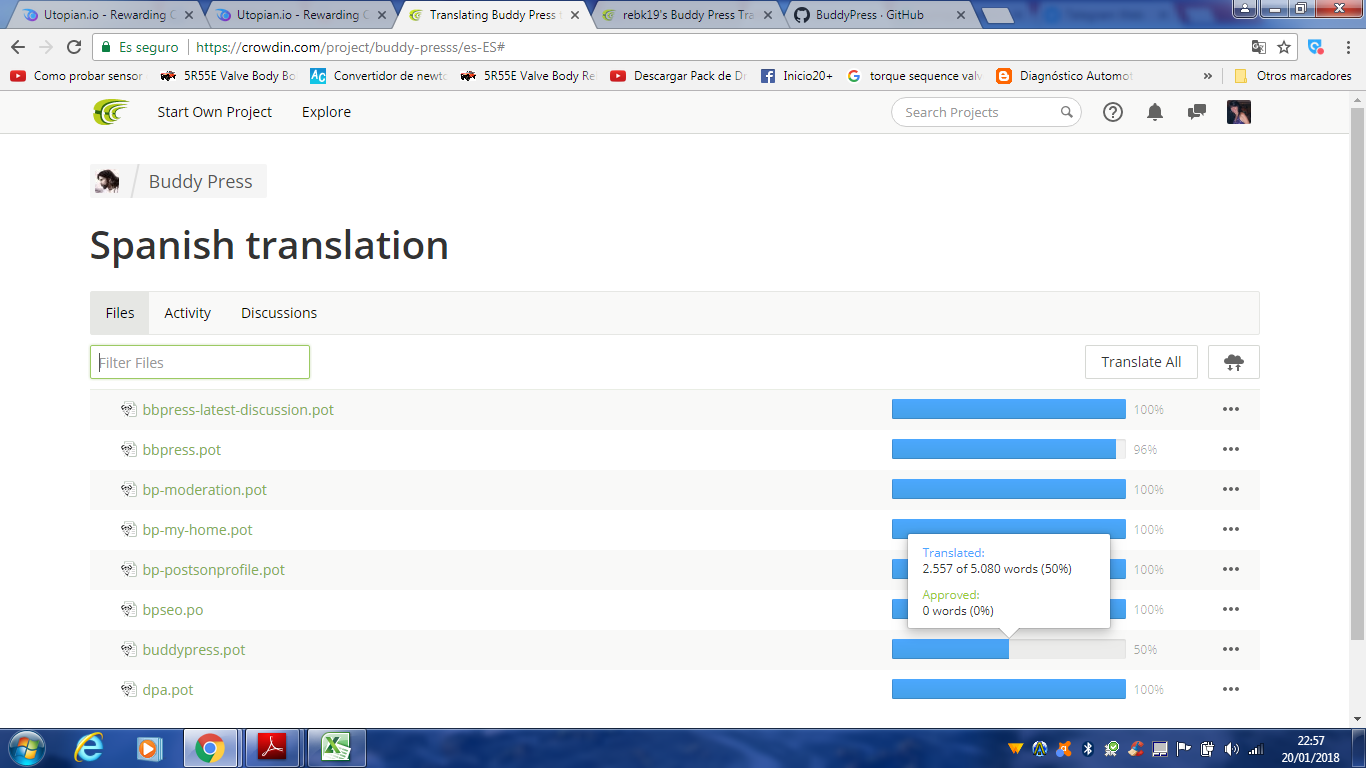Viewport: 1366px width, 768px height.
Task: Open options menu for buddypress.pot
Action: pyautogui.click(x=1231, y=649)
